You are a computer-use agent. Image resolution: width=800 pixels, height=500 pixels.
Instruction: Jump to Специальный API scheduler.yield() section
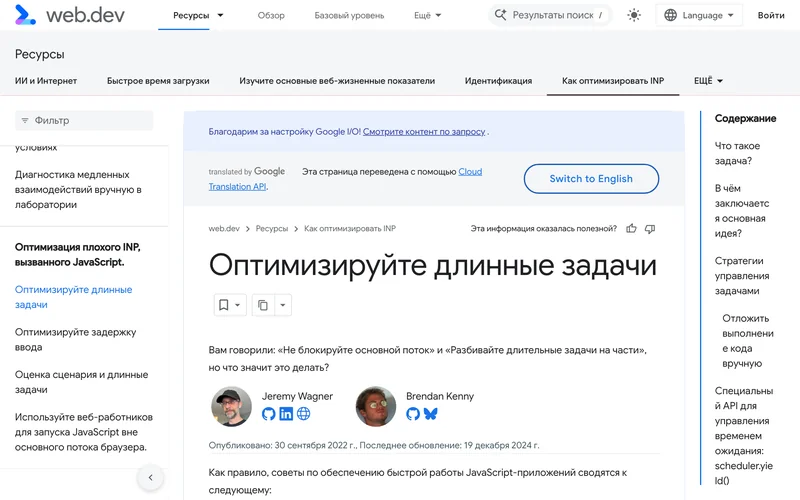(x=743, y=435)
